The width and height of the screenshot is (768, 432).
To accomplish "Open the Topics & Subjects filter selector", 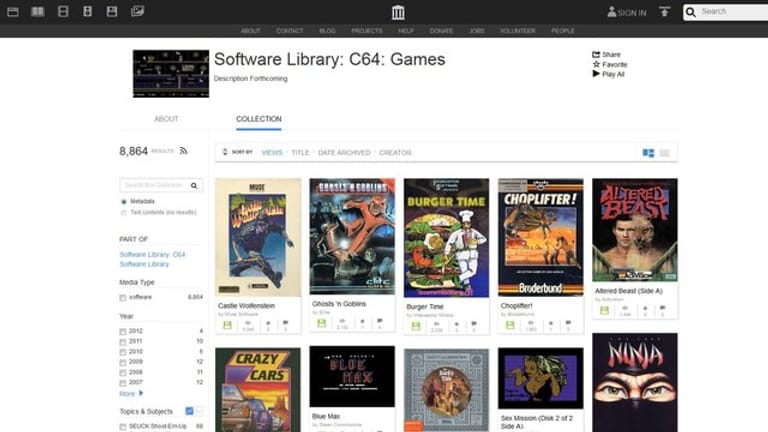I will (190, 411).
